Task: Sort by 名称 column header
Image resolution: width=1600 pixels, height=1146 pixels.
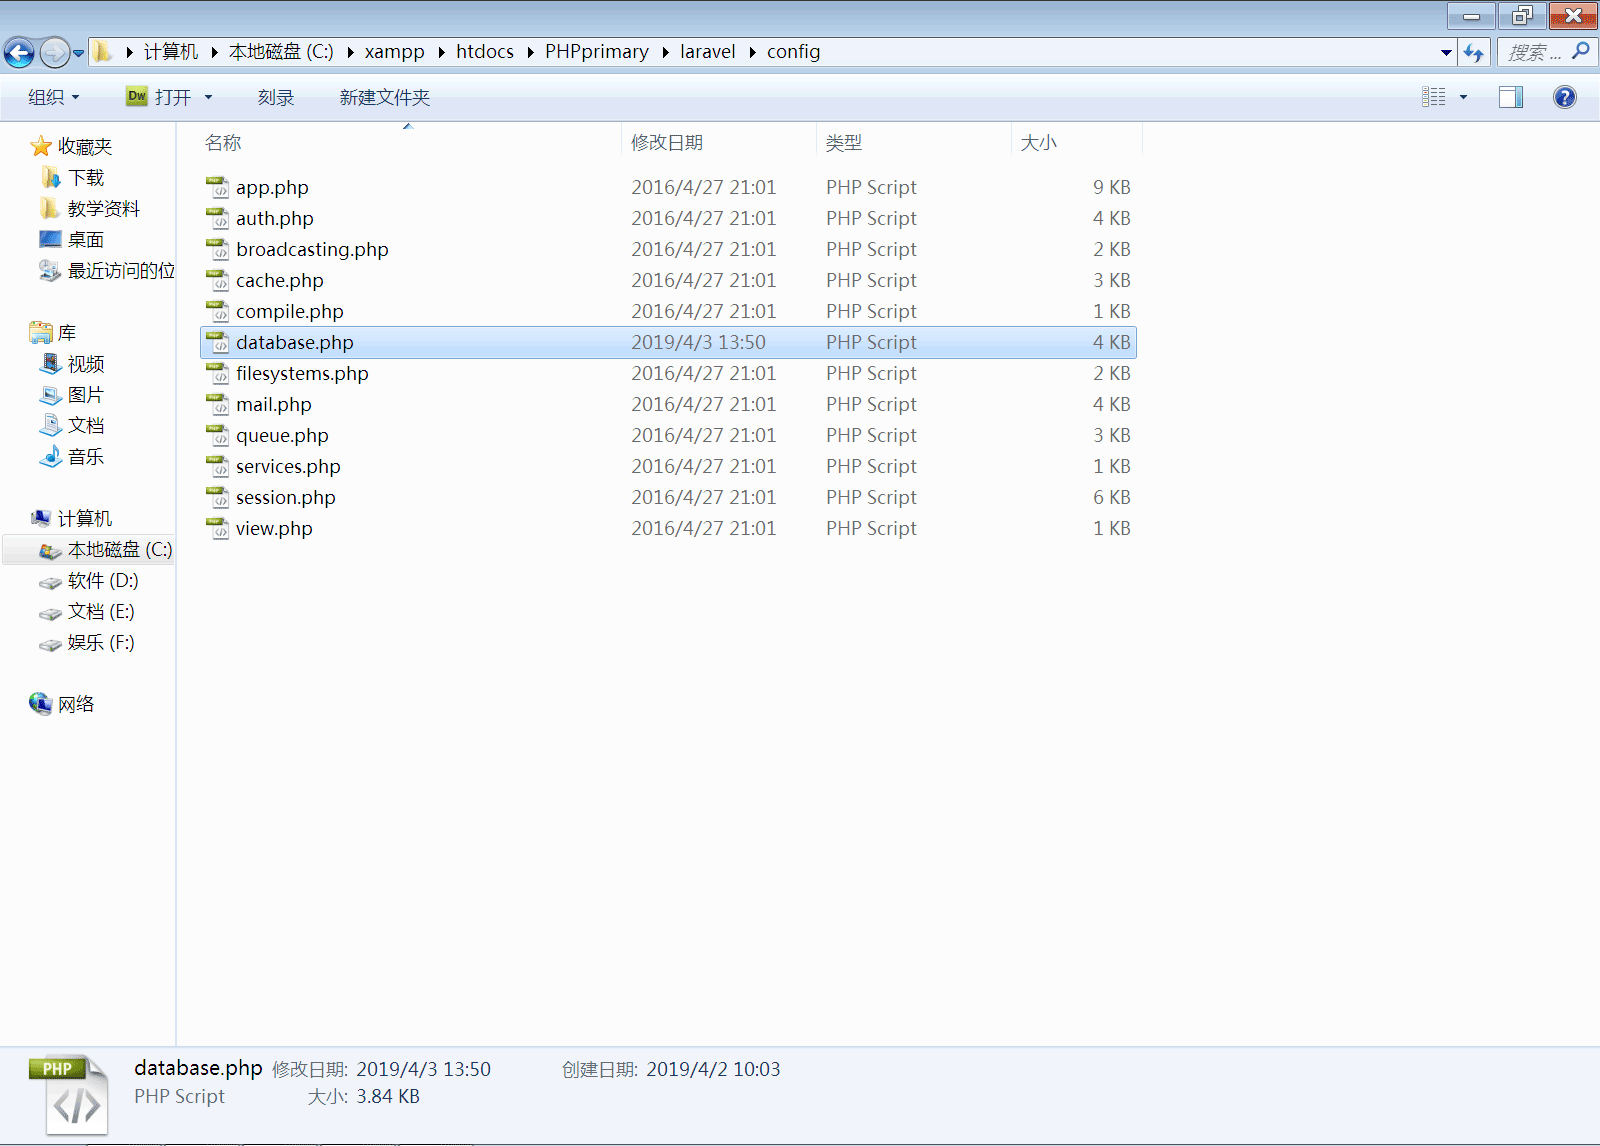Action: click(x=223, y=143)
